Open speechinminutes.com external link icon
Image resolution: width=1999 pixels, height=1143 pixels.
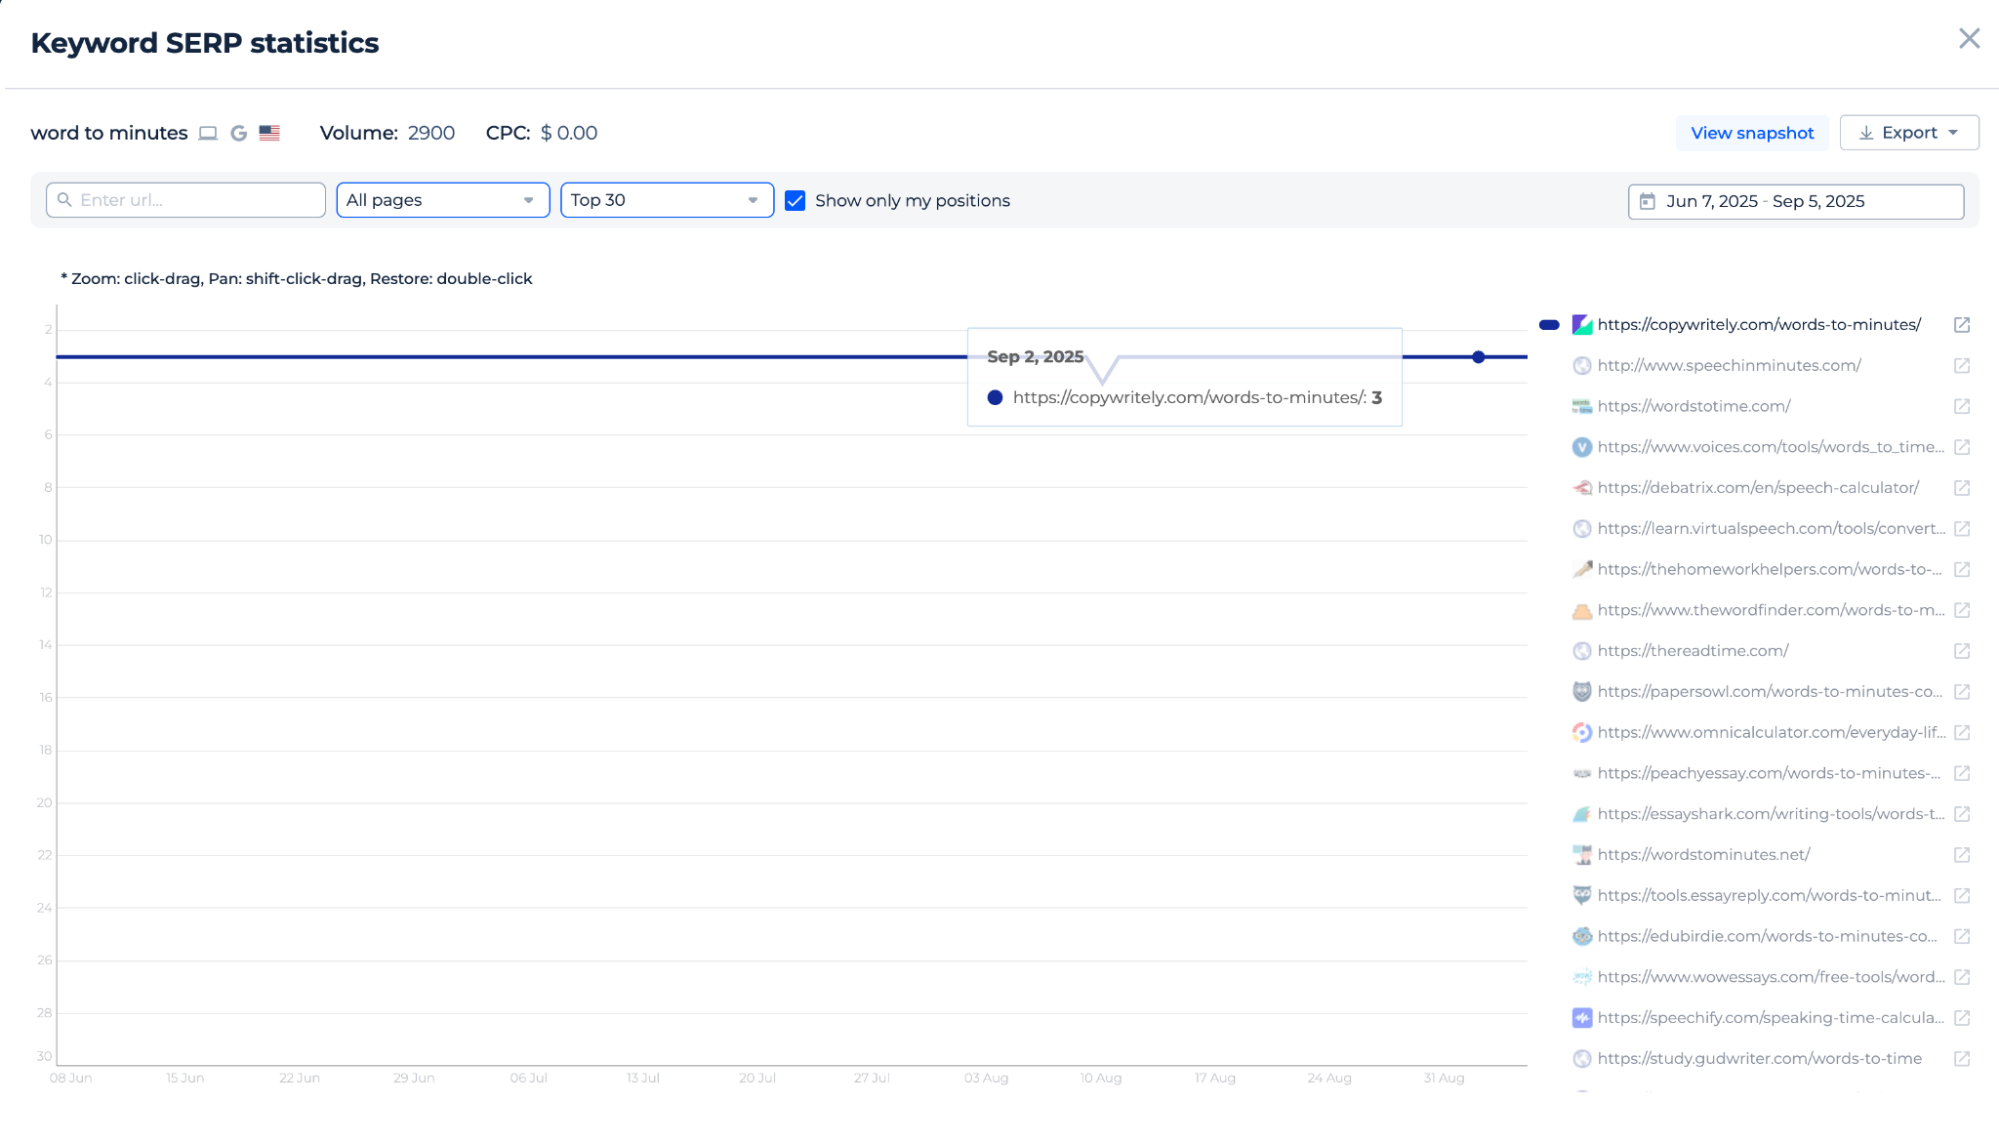coord(1962,366)
